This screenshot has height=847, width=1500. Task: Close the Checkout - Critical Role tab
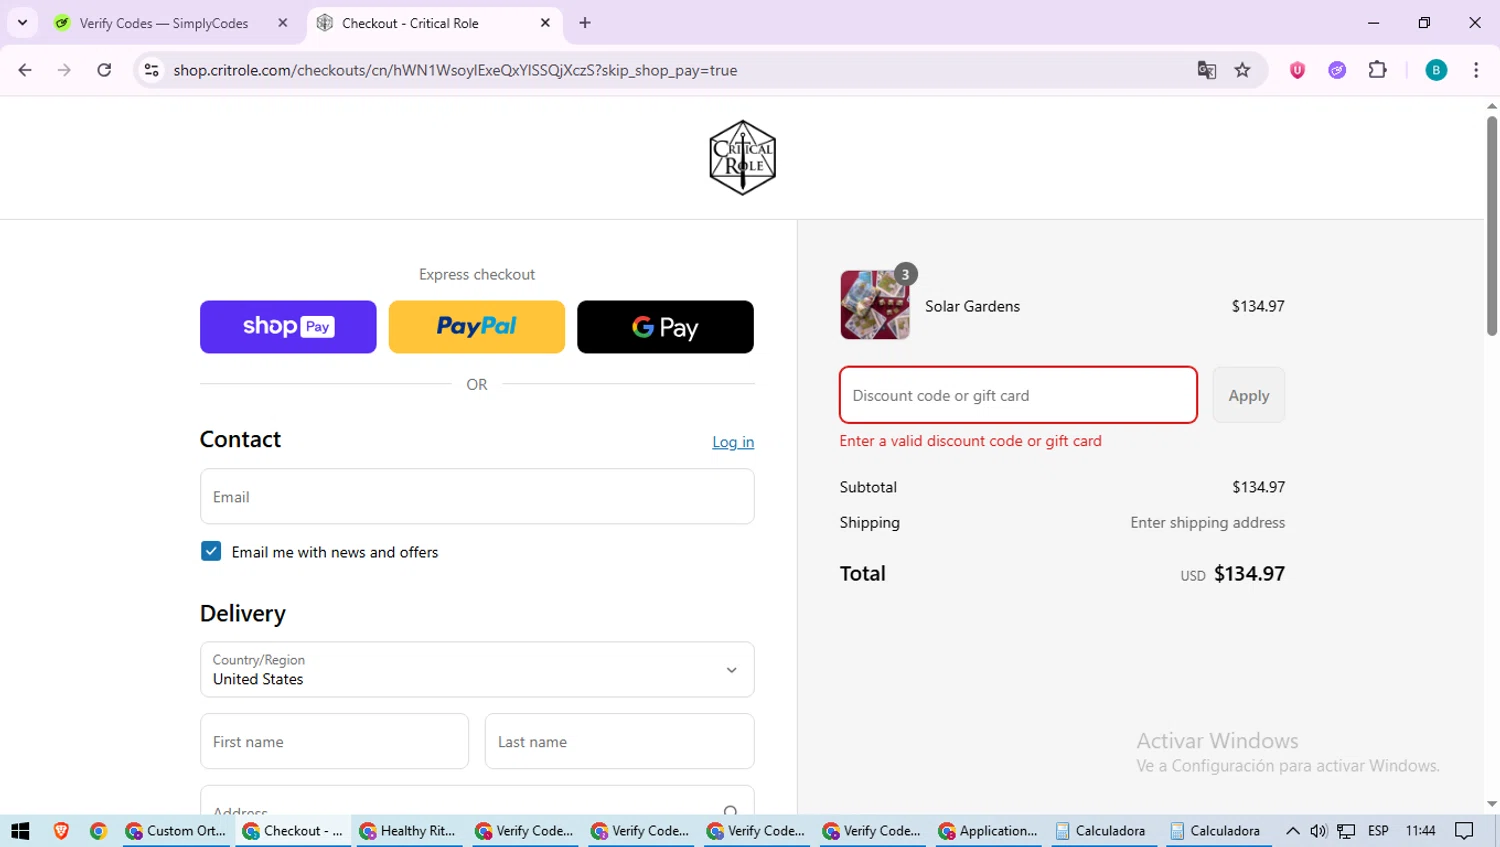pyautogui.click(x=545, y=23)
